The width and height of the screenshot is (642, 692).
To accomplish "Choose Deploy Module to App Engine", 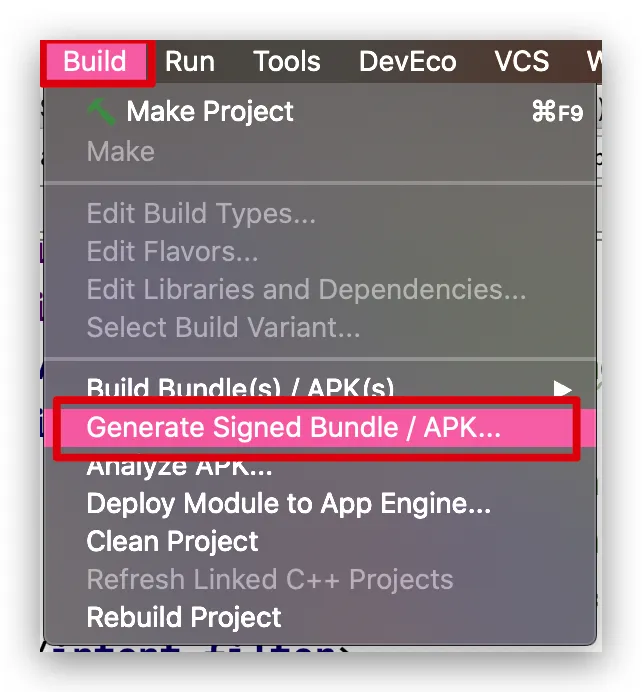I will [x=320, y=504].
